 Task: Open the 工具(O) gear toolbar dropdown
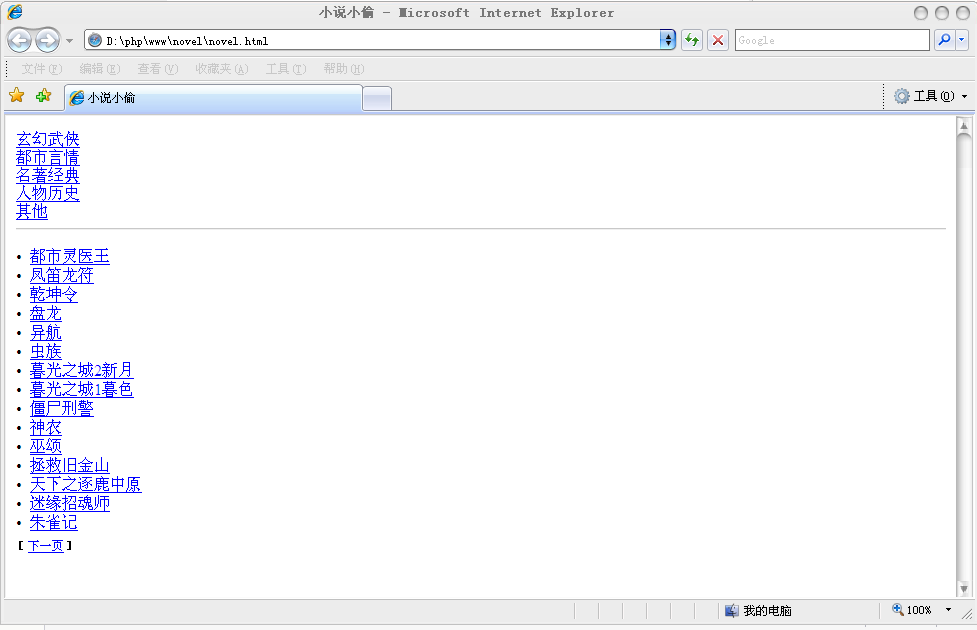click(931, 96)
